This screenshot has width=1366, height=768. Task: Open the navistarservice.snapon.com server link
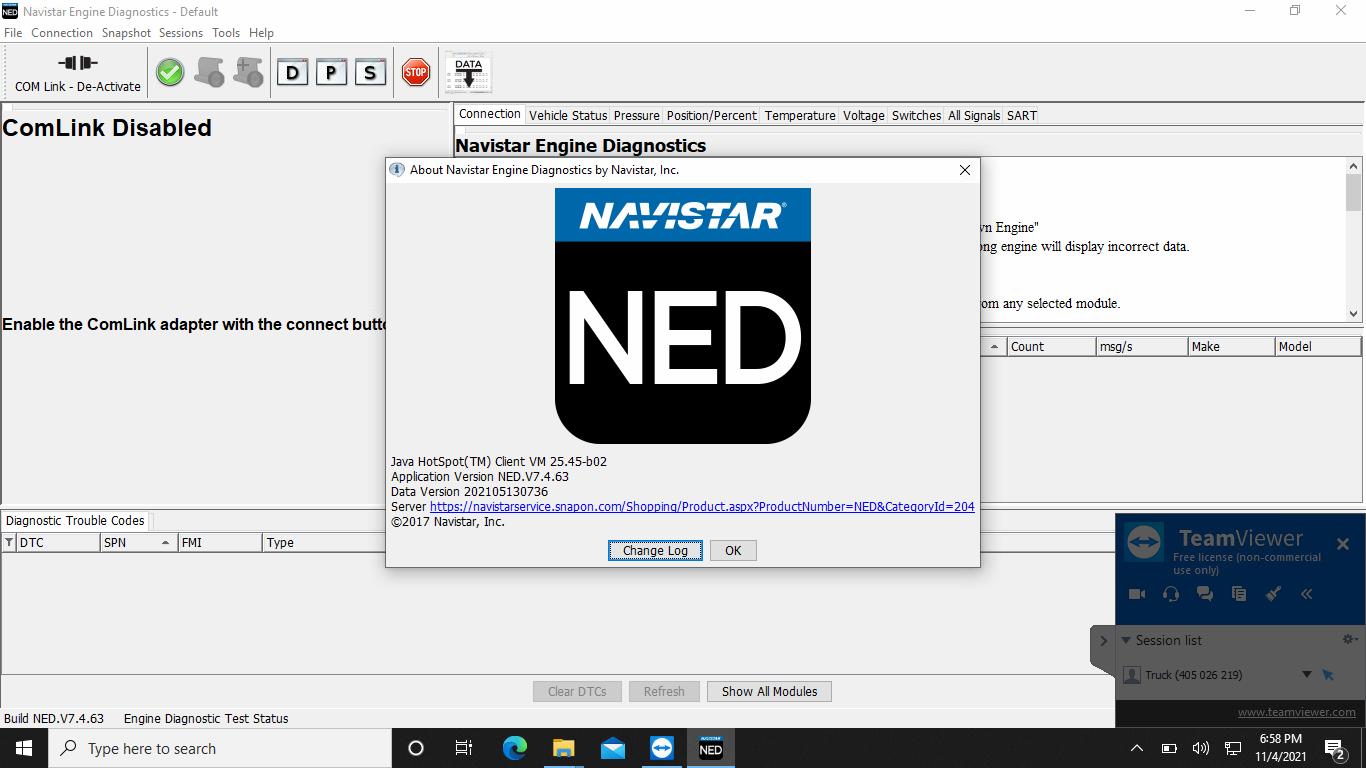pos(702,507)
